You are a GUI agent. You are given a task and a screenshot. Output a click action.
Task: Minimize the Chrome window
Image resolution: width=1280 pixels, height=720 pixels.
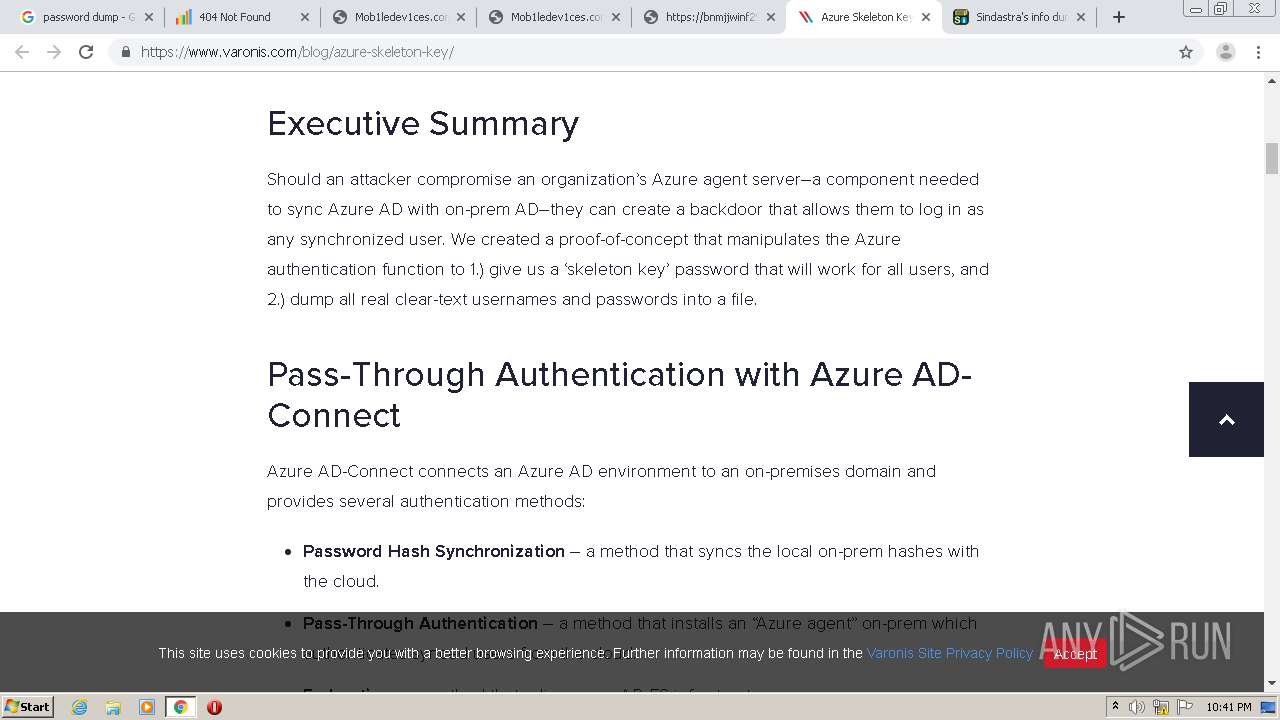coord(1196,9)
